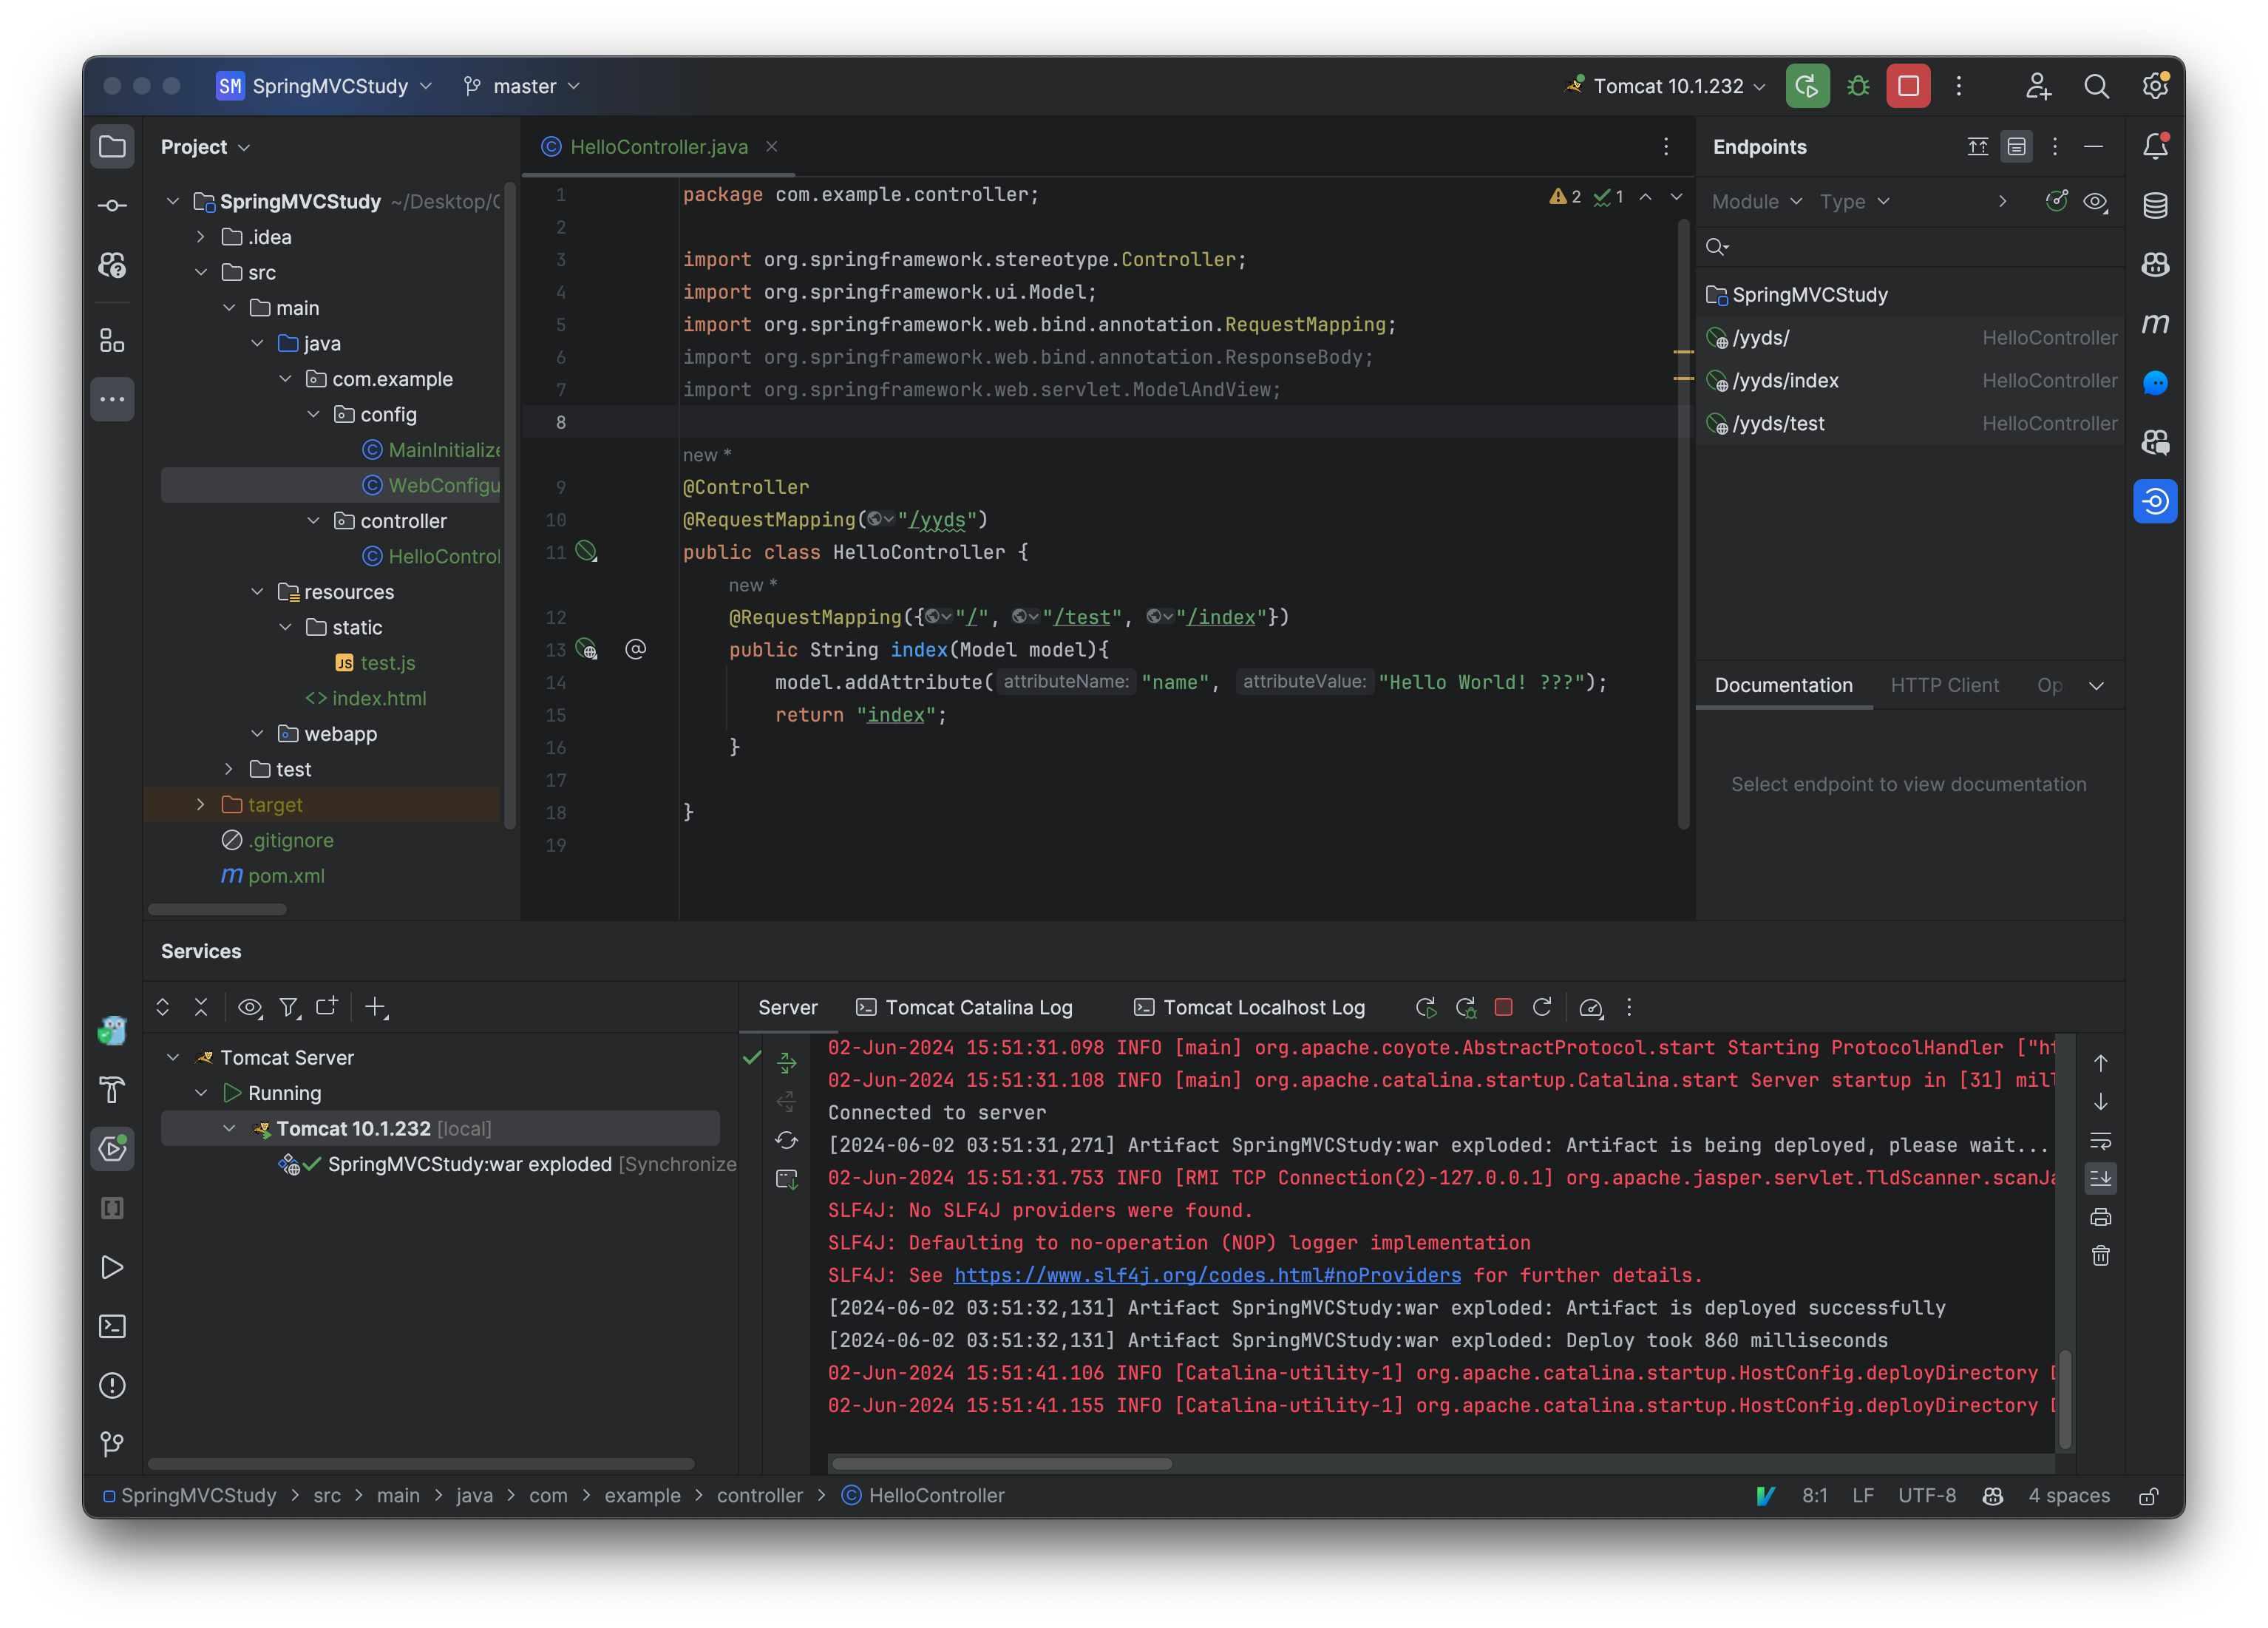Viewport: 2268px width, 1628px height.
Task: Switch to the HTTP Client tab
Action: 1944,685
